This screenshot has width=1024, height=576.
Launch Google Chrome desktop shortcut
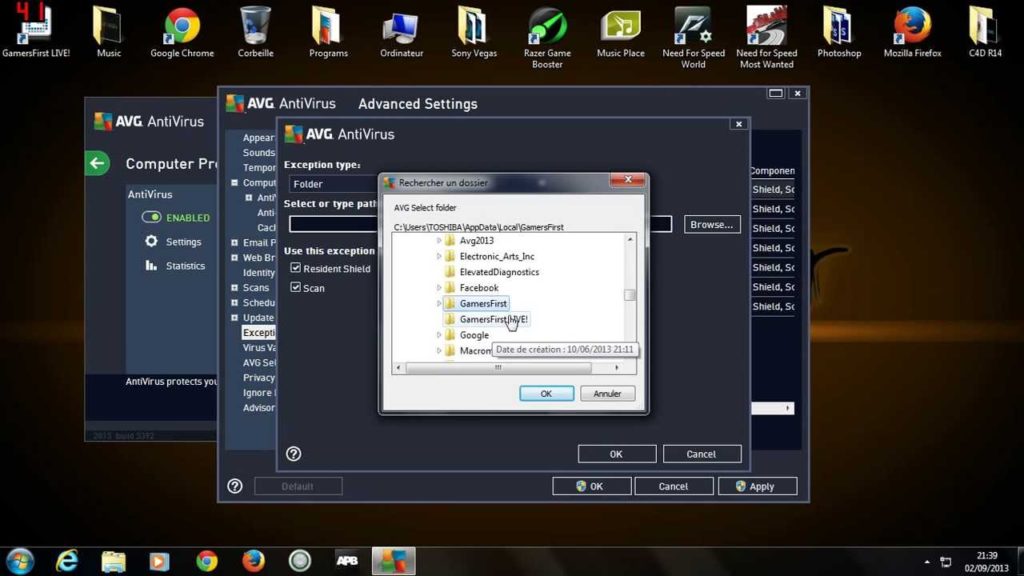(182, 31)
